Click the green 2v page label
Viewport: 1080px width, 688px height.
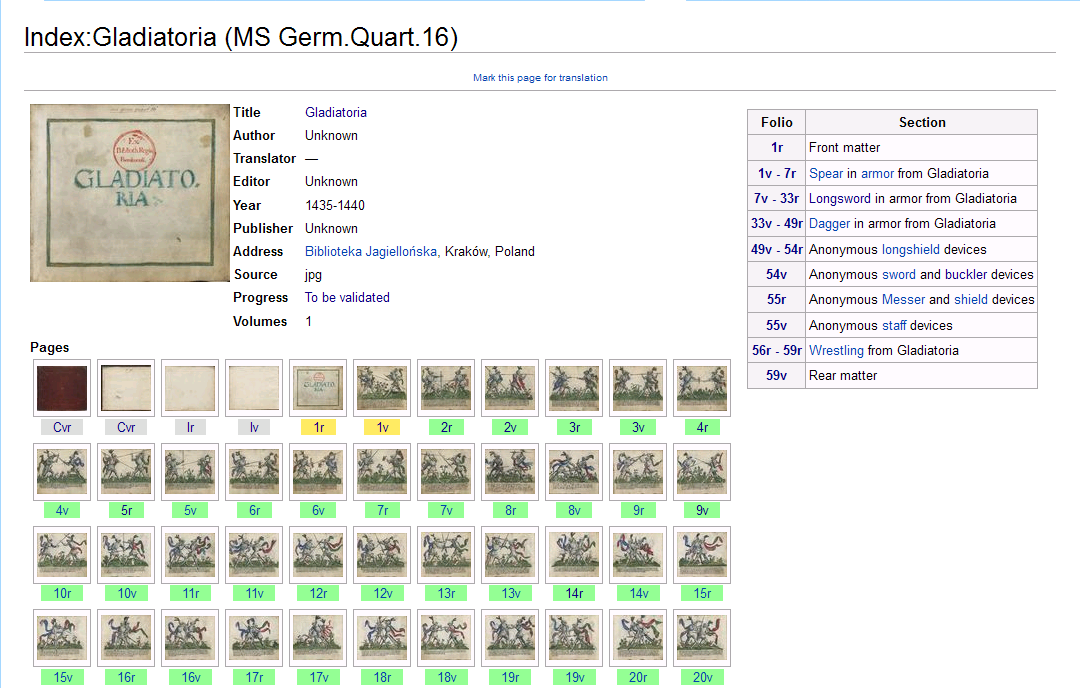510,428
